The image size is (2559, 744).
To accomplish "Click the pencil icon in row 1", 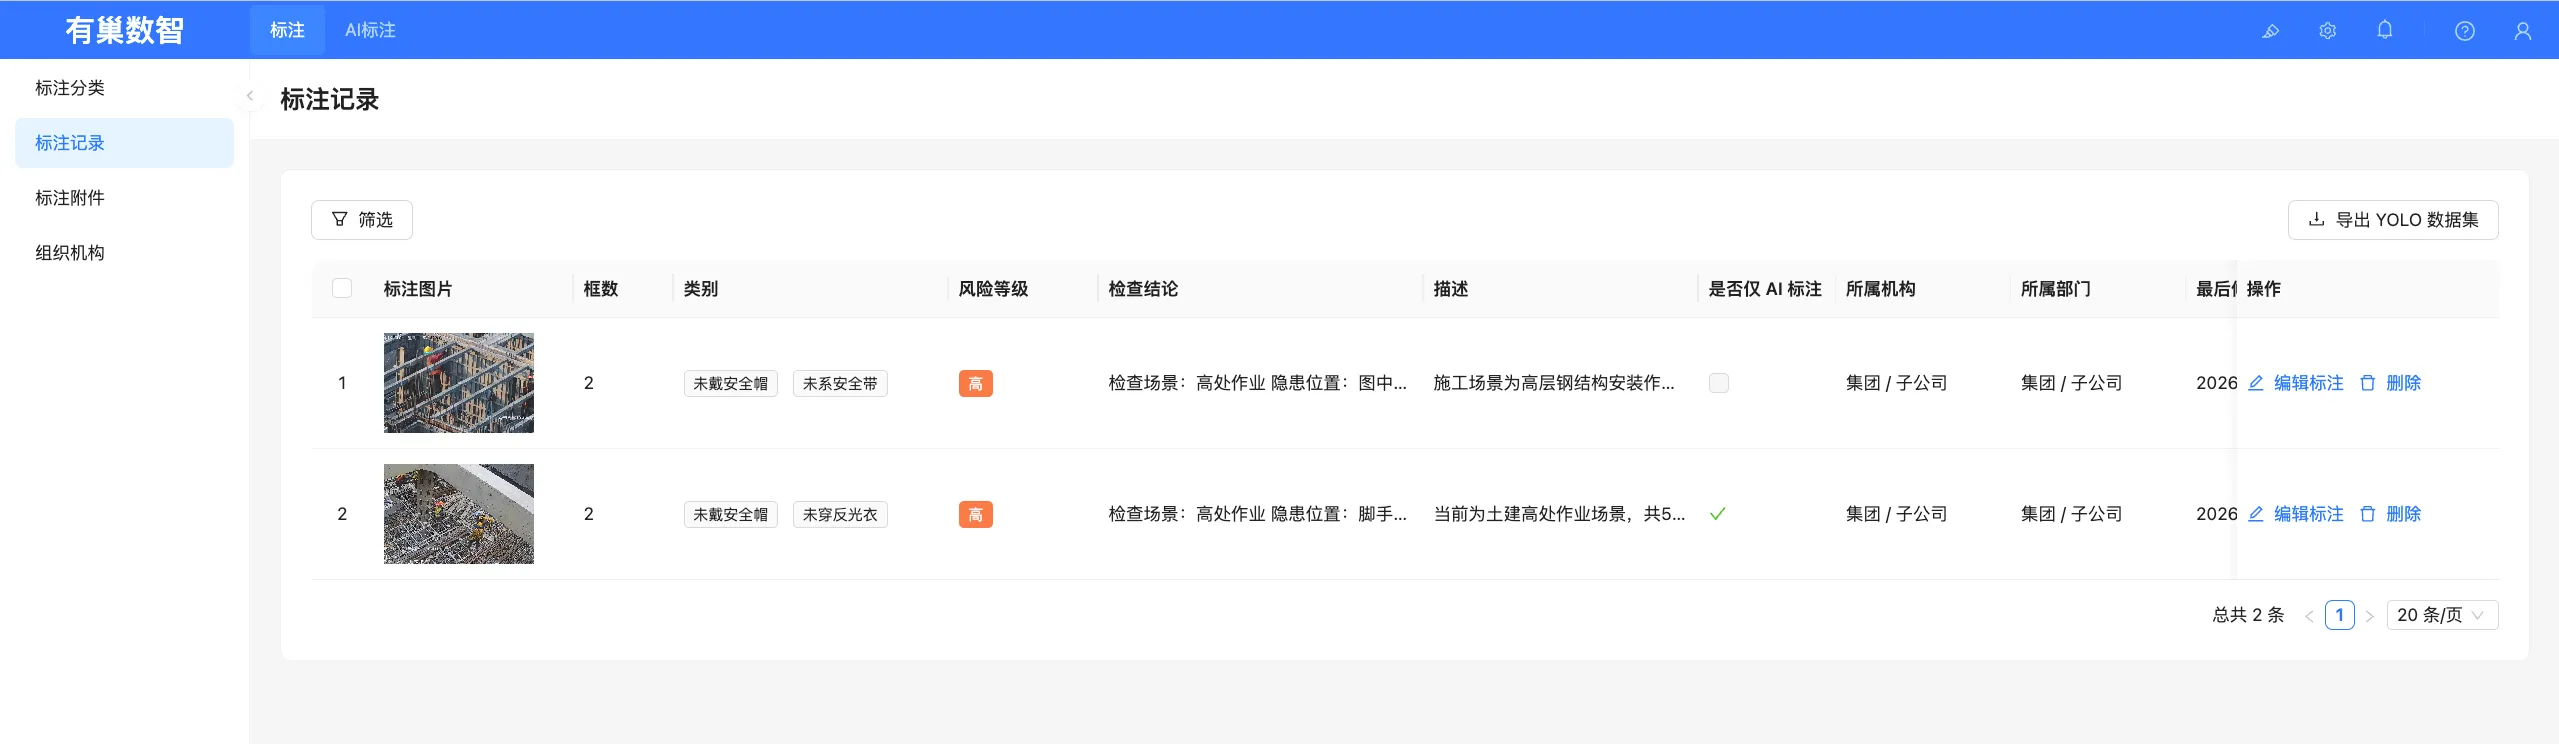I will pos(2256,383).
